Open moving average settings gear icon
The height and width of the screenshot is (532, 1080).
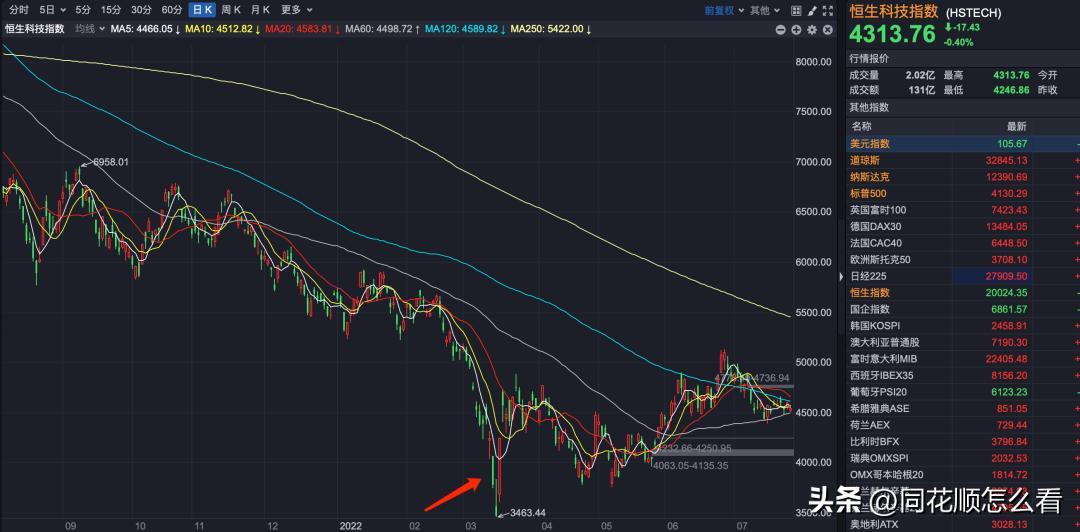(812, 30)
